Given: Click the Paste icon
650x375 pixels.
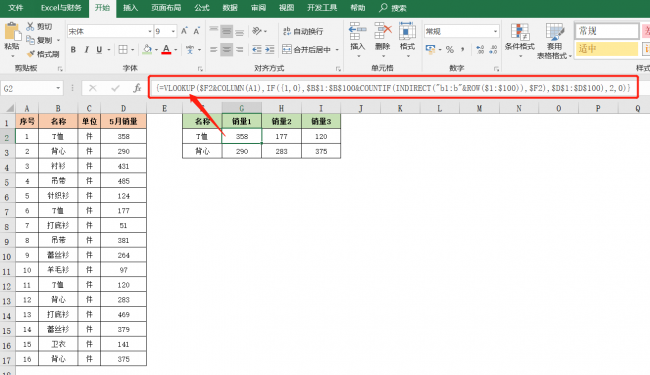Looking at the screenshot, I should (x=12, y=32).
